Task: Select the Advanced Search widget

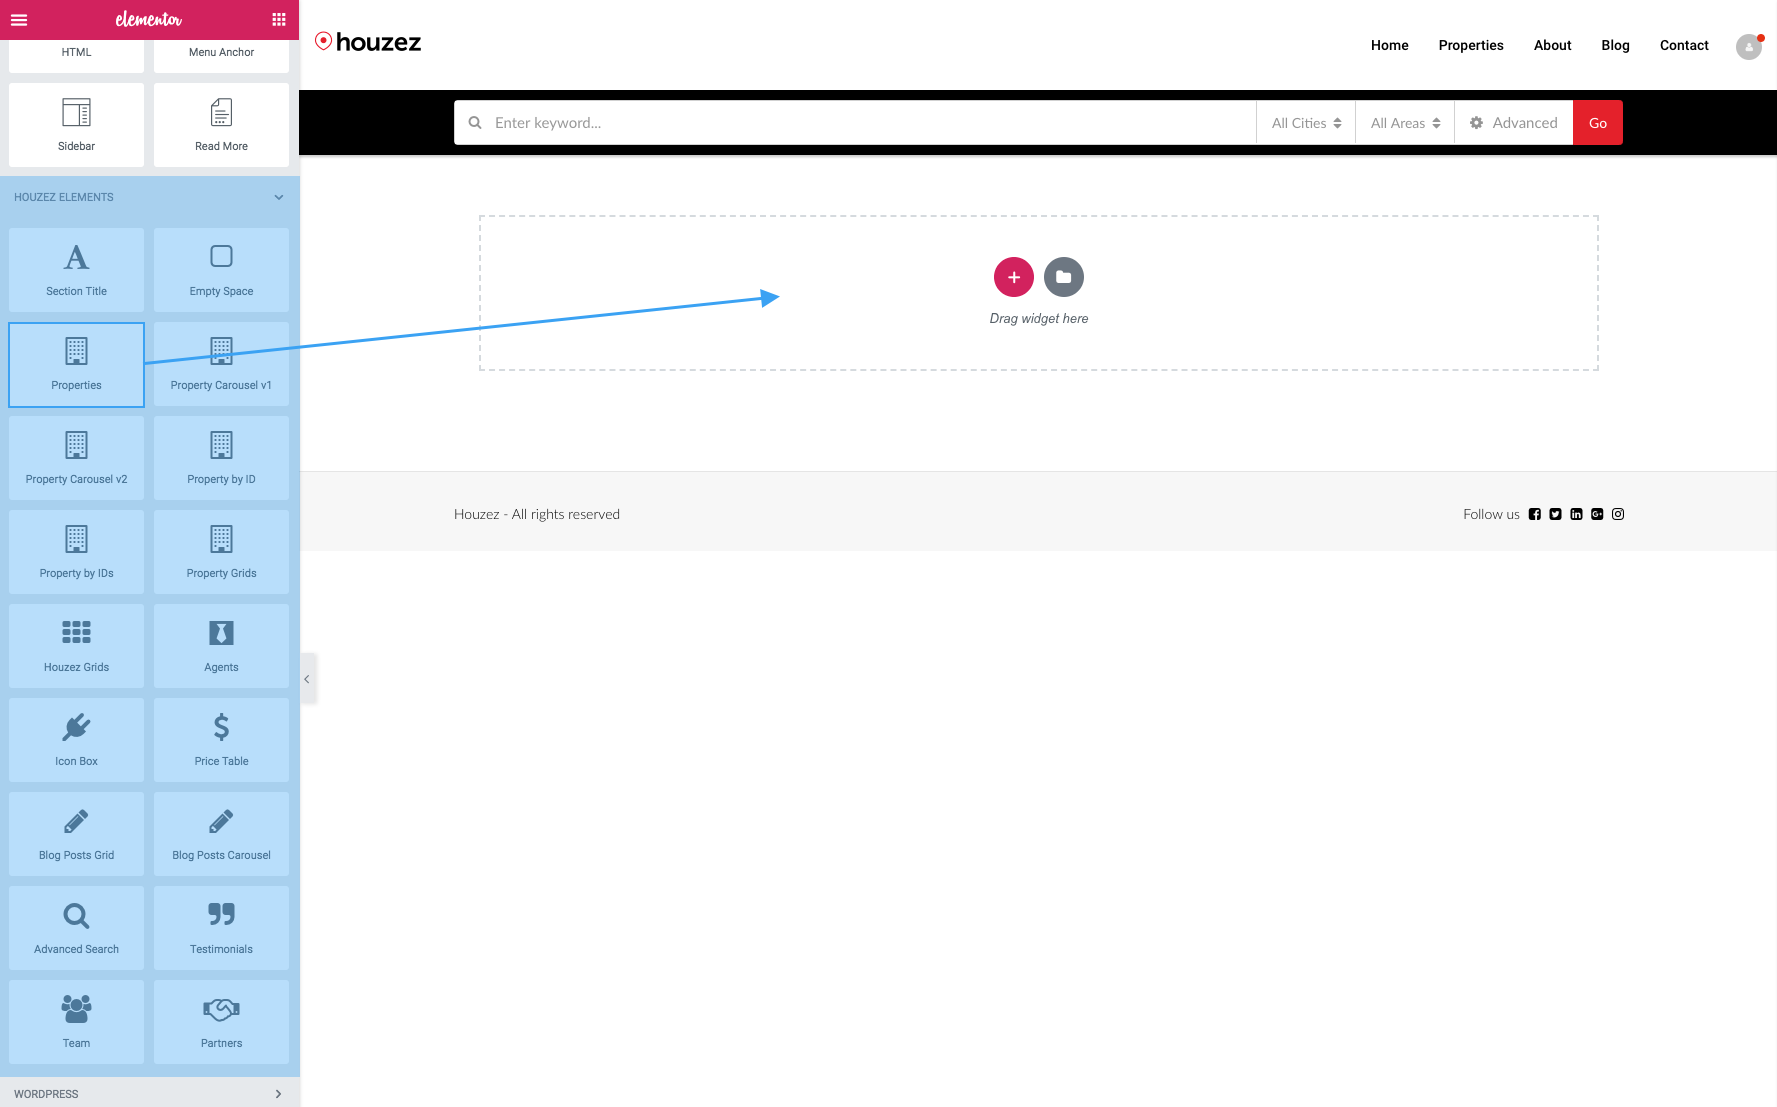Action: 76,928
